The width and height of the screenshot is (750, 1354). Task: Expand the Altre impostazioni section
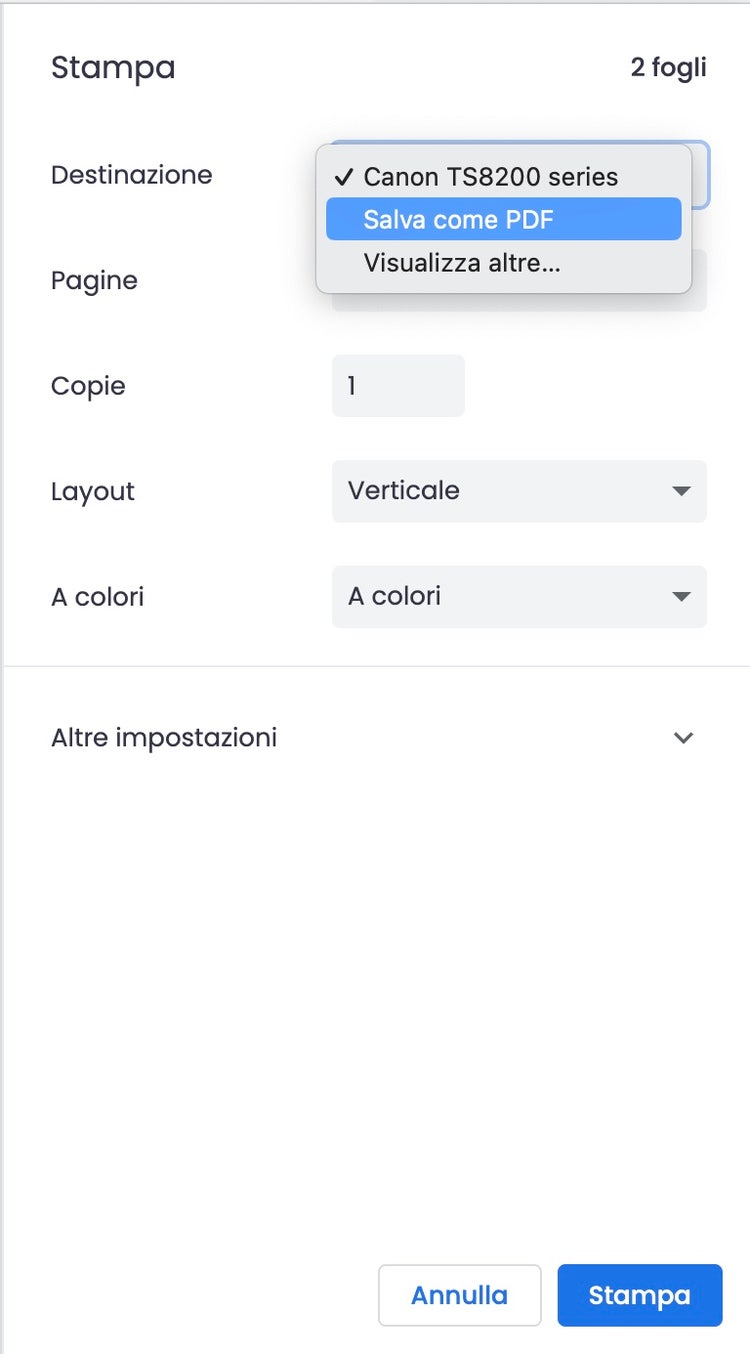164,738
